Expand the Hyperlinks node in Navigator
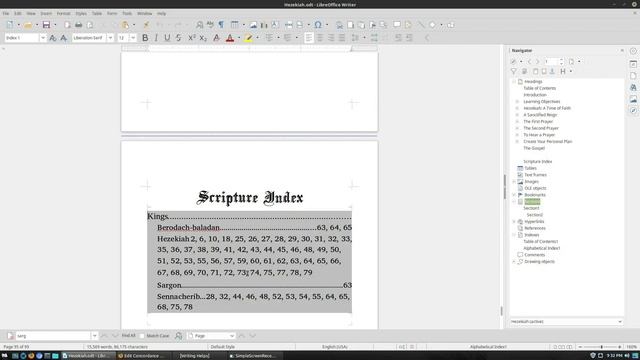The height and width of the screenshot is (360, 640). tap(514, 222)
